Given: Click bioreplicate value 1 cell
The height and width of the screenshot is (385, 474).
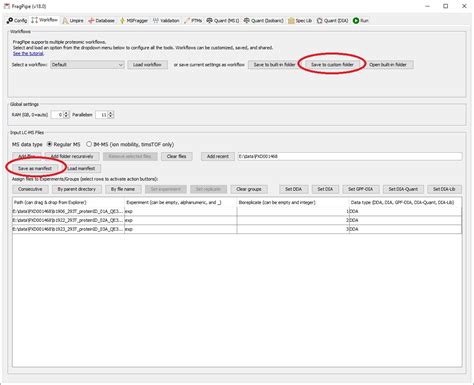Looking at the screenshot, I should 293,211.
